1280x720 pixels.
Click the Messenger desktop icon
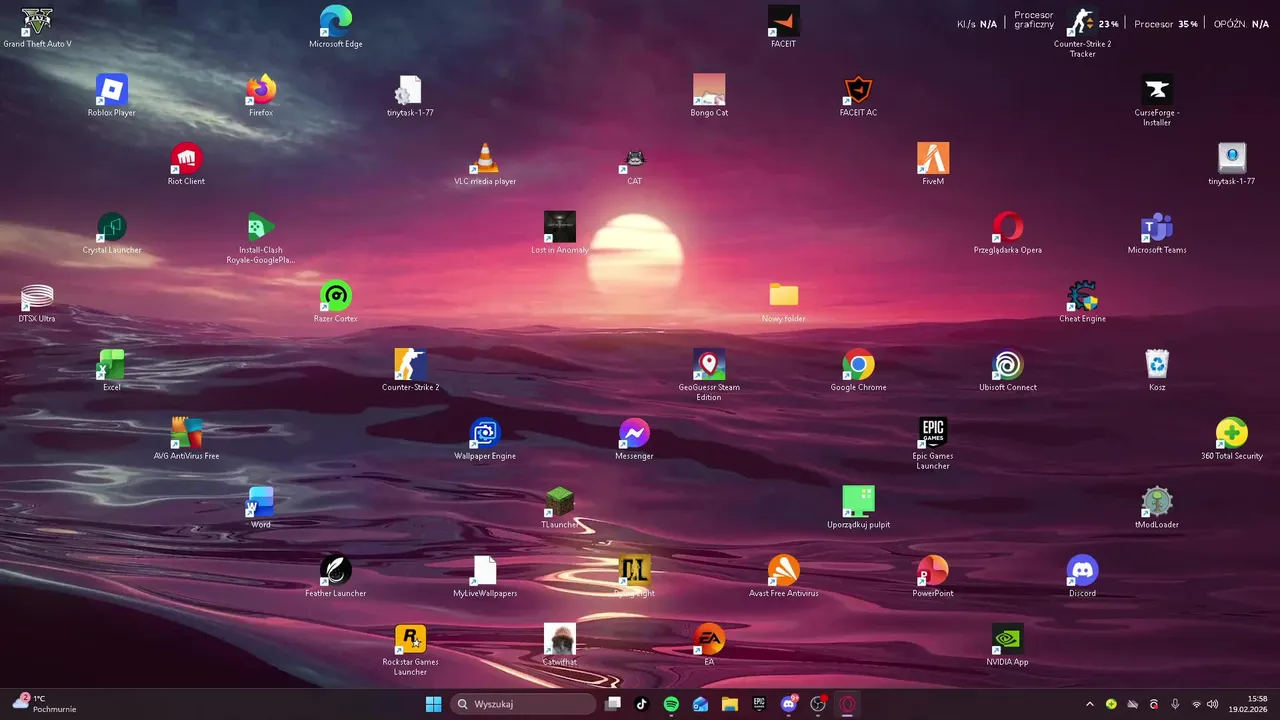pyautogui.click(x=634, y=439)
